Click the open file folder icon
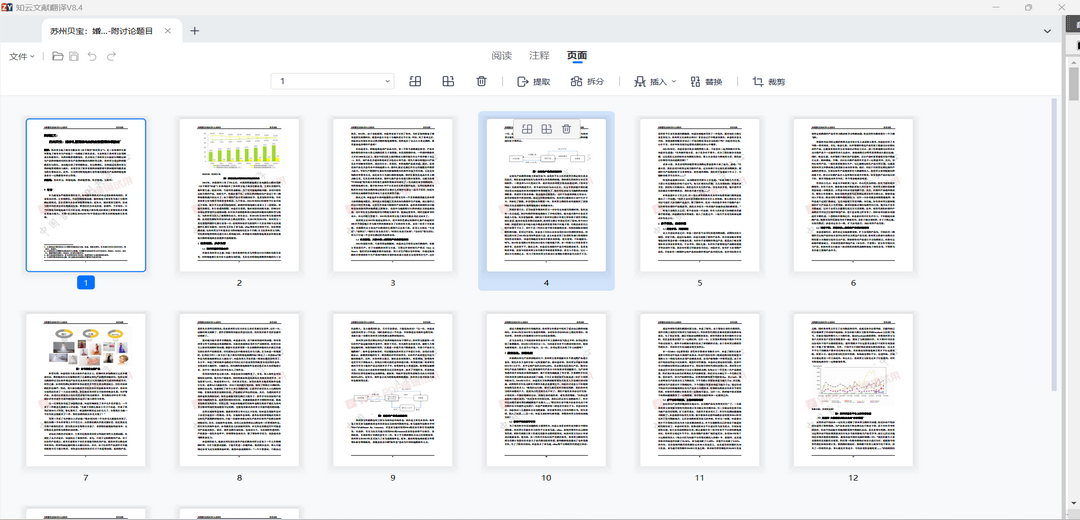1080x520 pixels. (58, 57)
